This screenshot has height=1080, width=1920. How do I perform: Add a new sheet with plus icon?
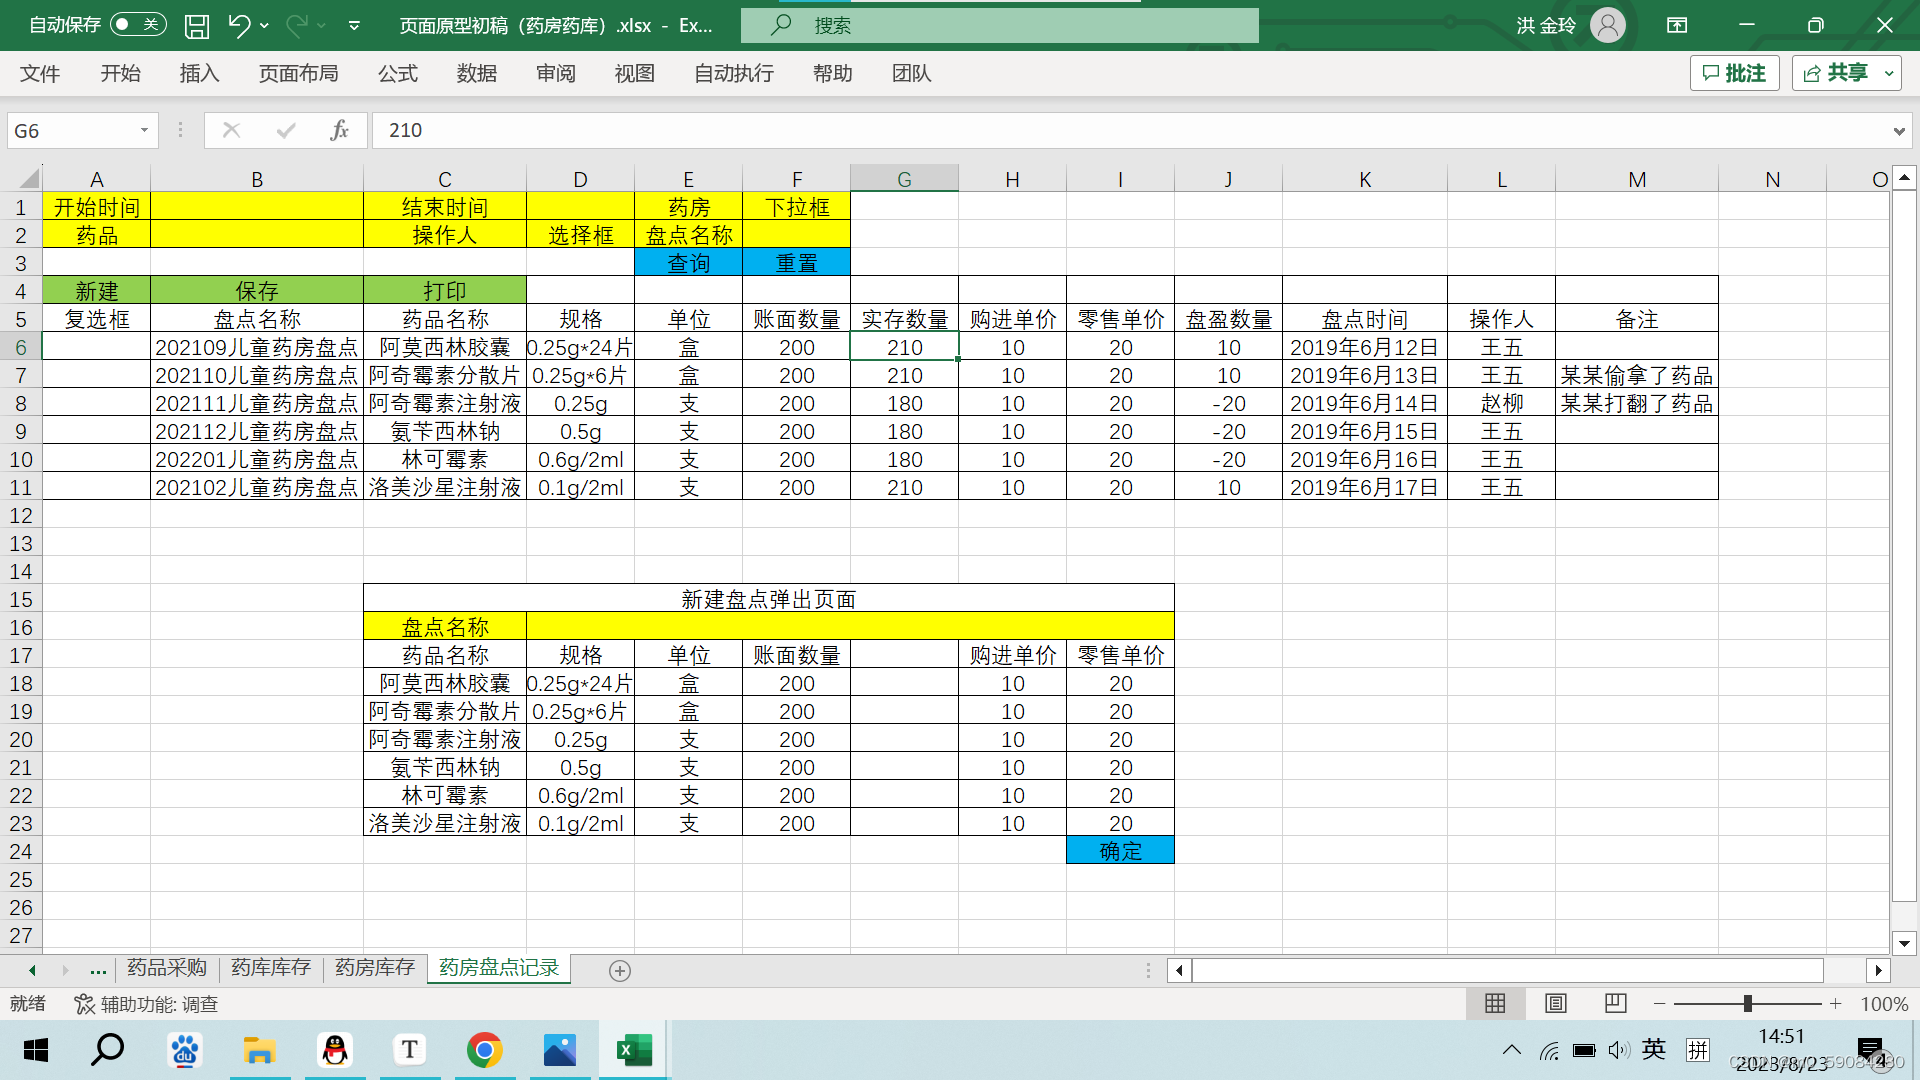(620, 971)
